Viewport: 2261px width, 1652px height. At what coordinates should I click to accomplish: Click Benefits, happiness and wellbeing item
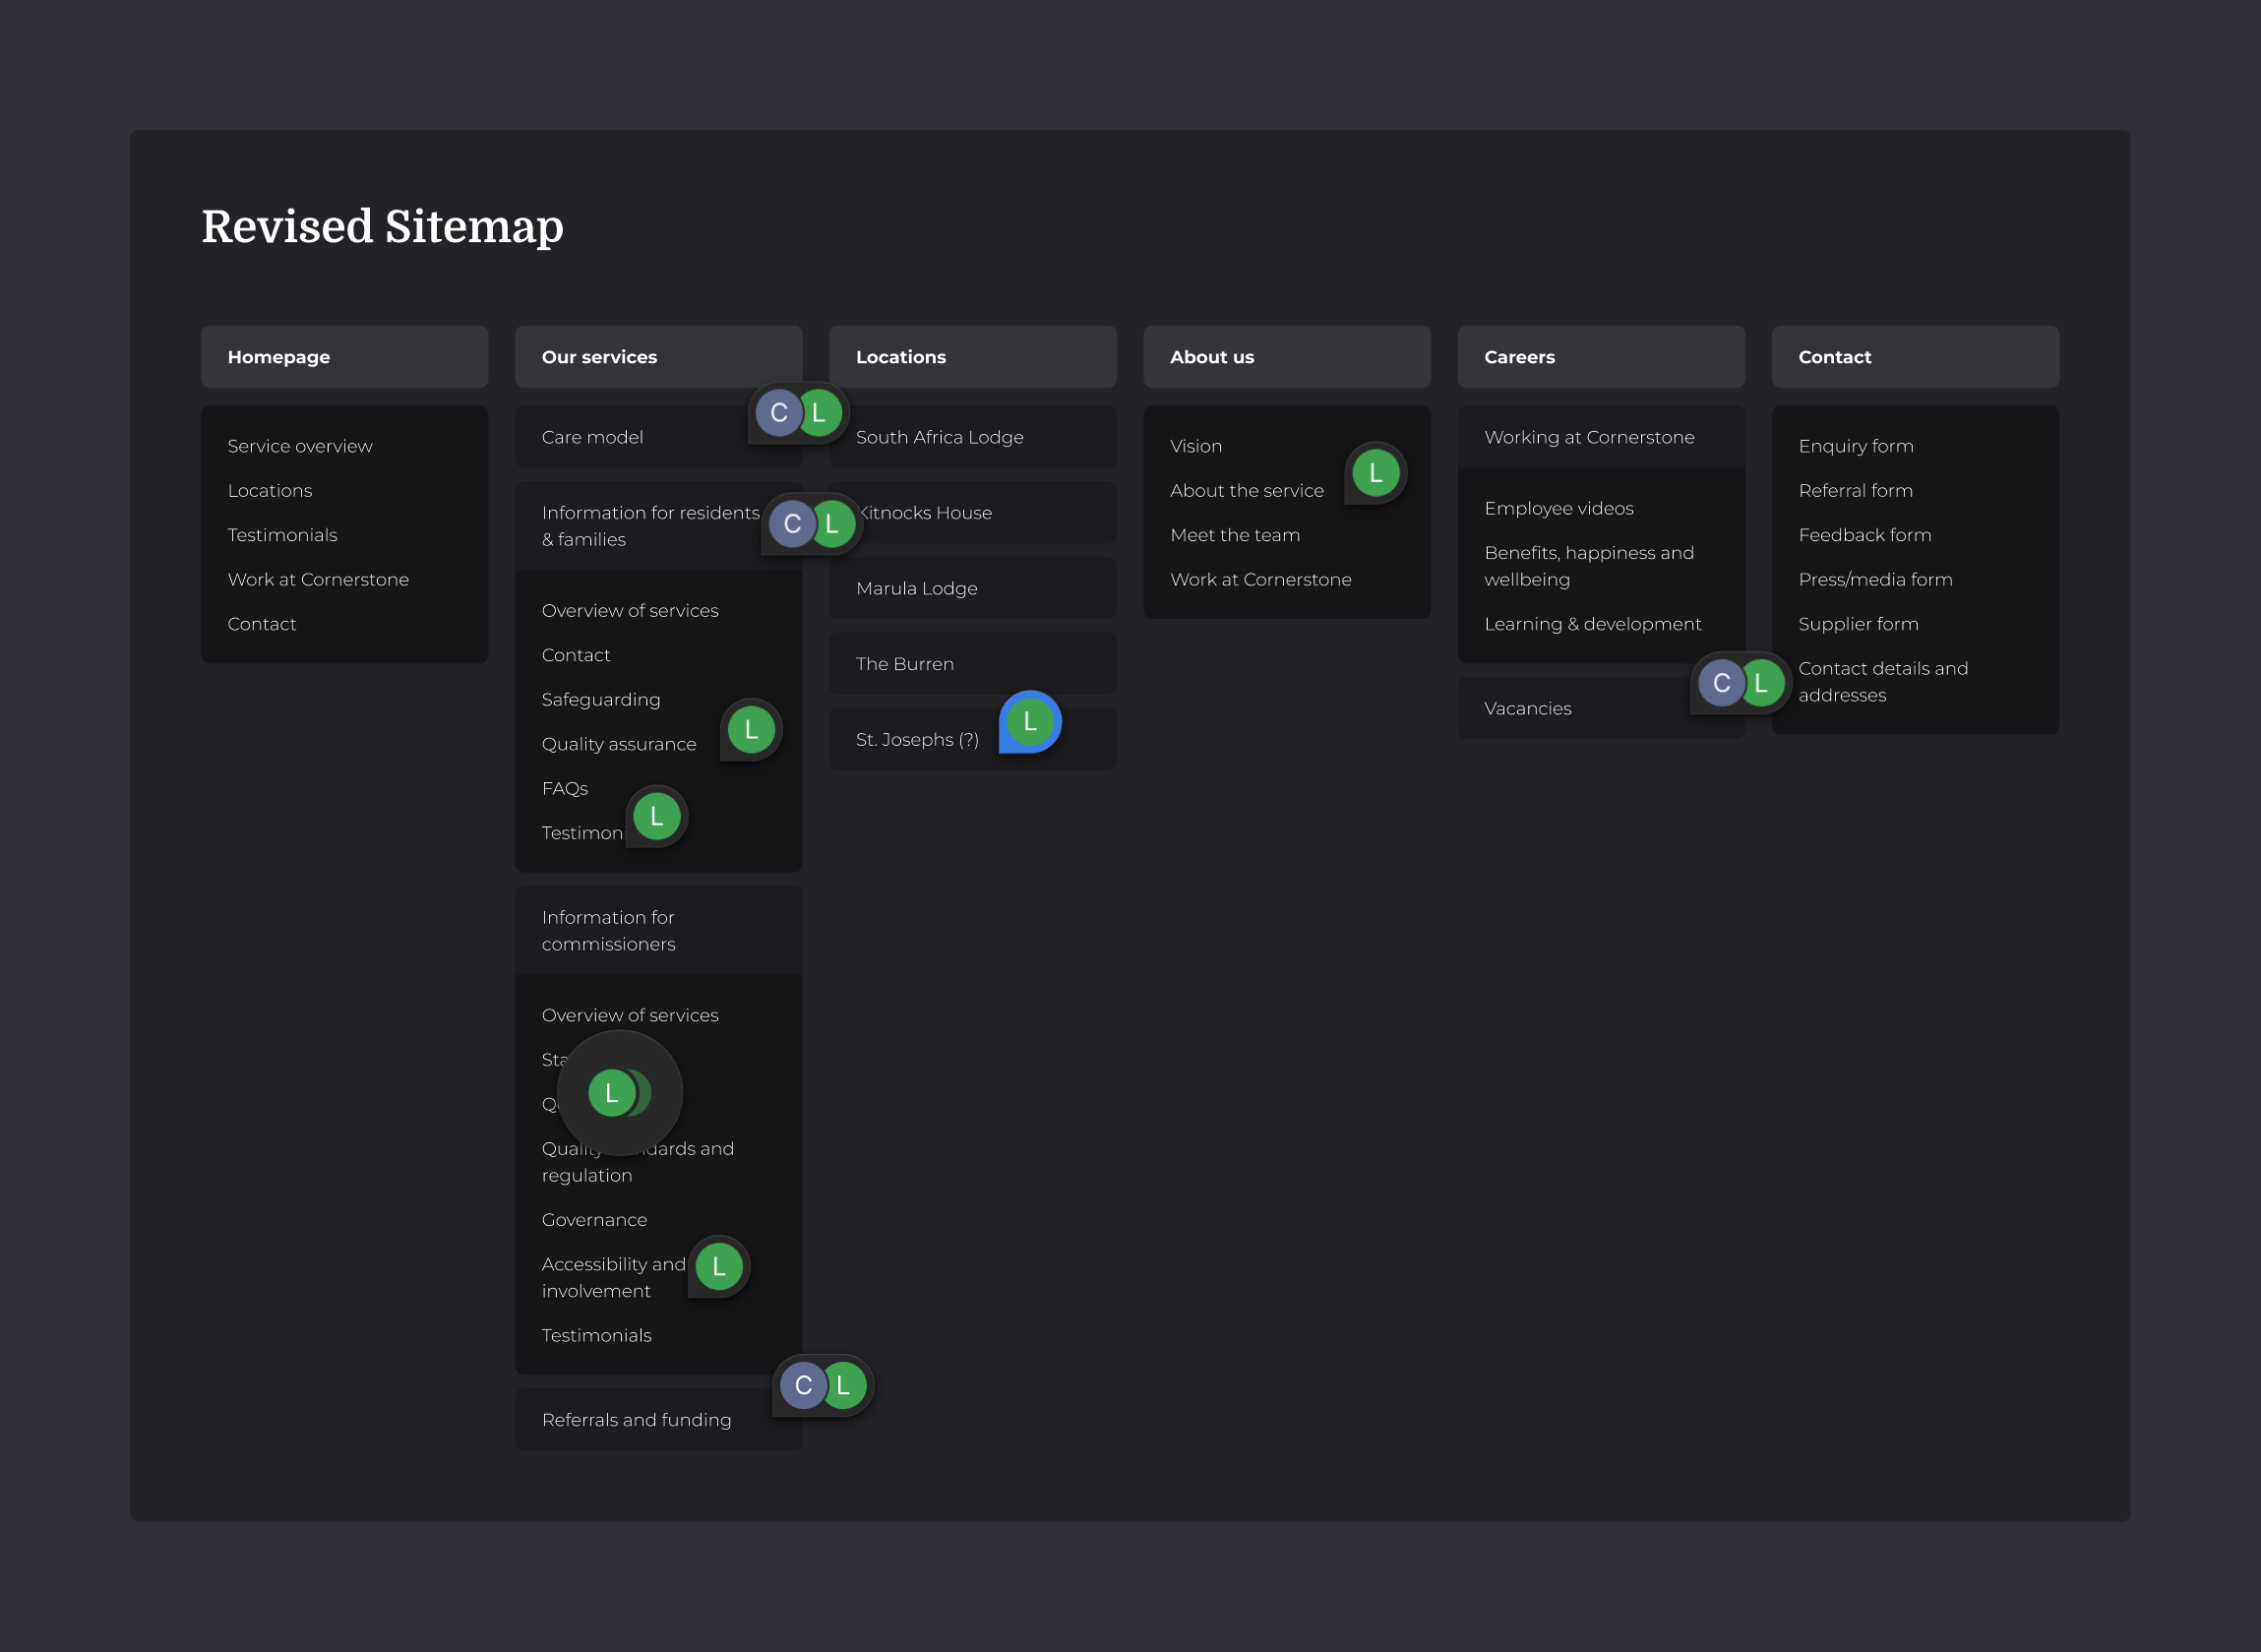[1589, 566]
